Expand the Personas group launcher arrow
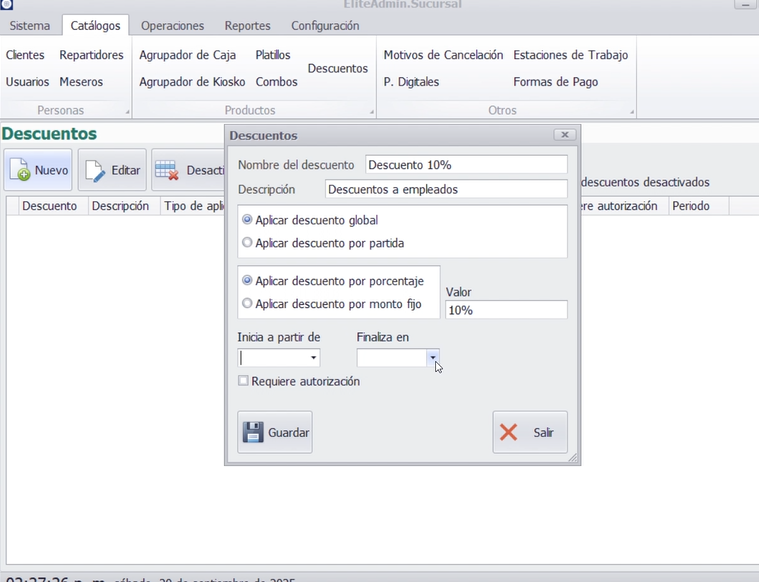This screenshot has width=759, height=582. click(127, 112)
